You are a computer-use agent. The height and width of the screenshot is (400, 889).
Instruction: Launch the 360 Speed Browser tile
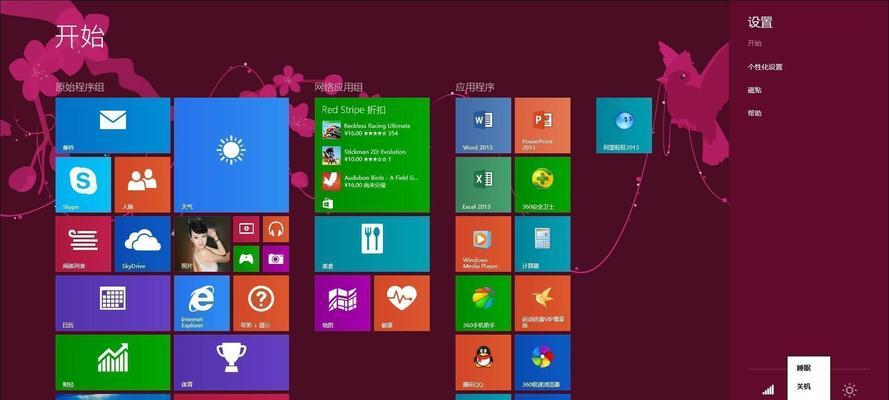[542, 362]
